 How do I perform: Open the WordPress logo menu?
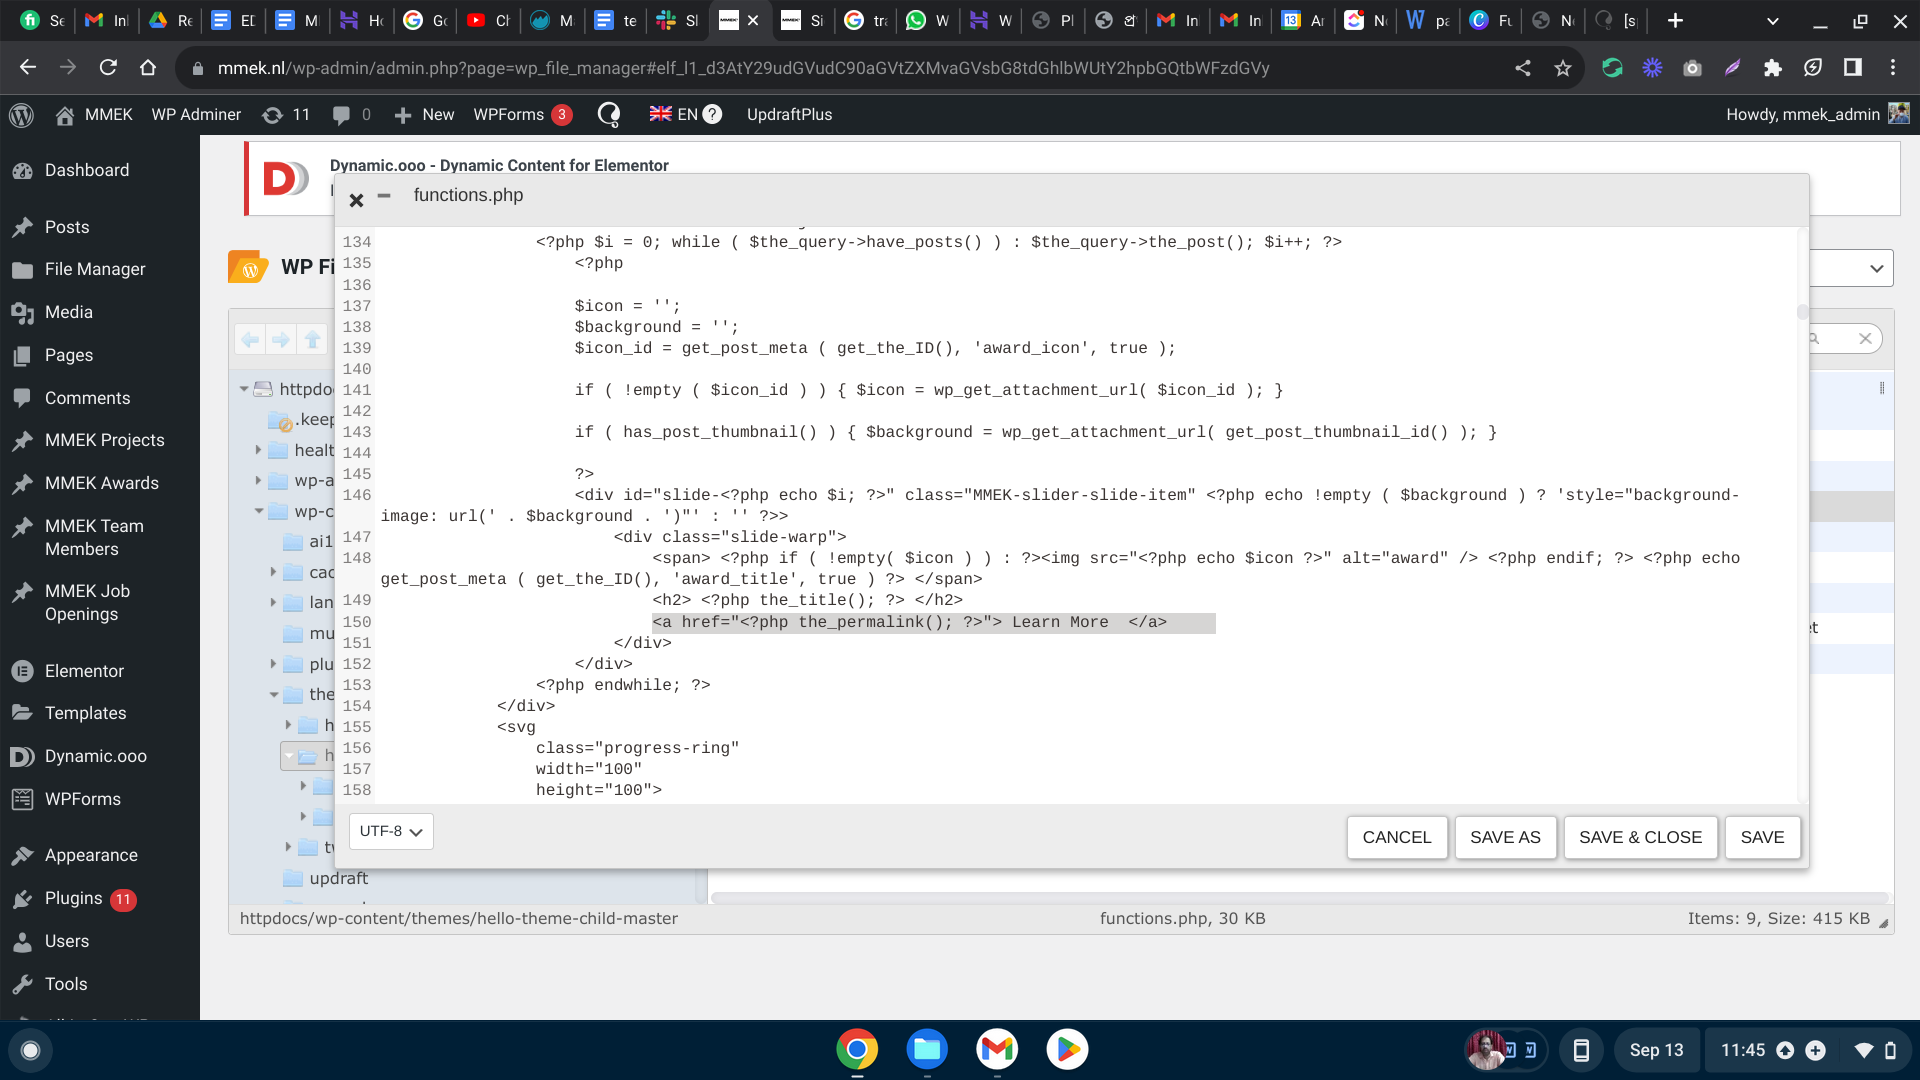[21, 115]
